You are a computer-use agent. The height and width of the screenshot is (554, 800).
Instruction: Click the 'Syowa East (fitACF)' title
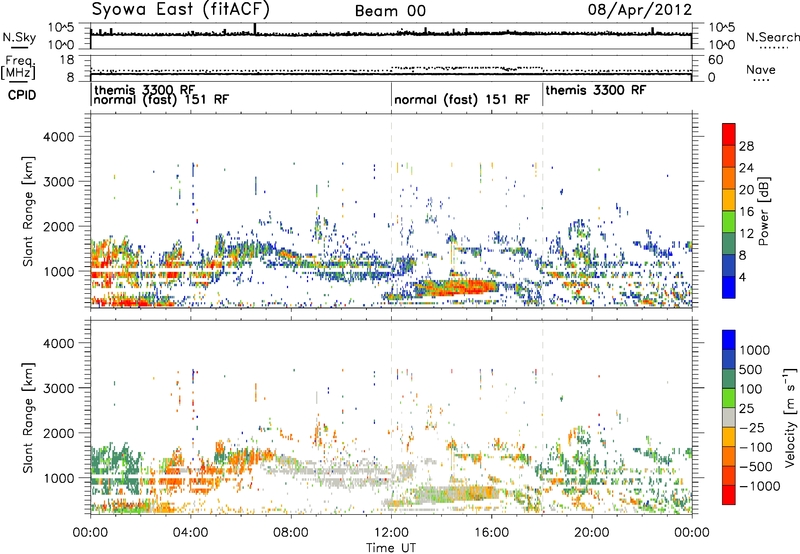[x=181, y=9]
